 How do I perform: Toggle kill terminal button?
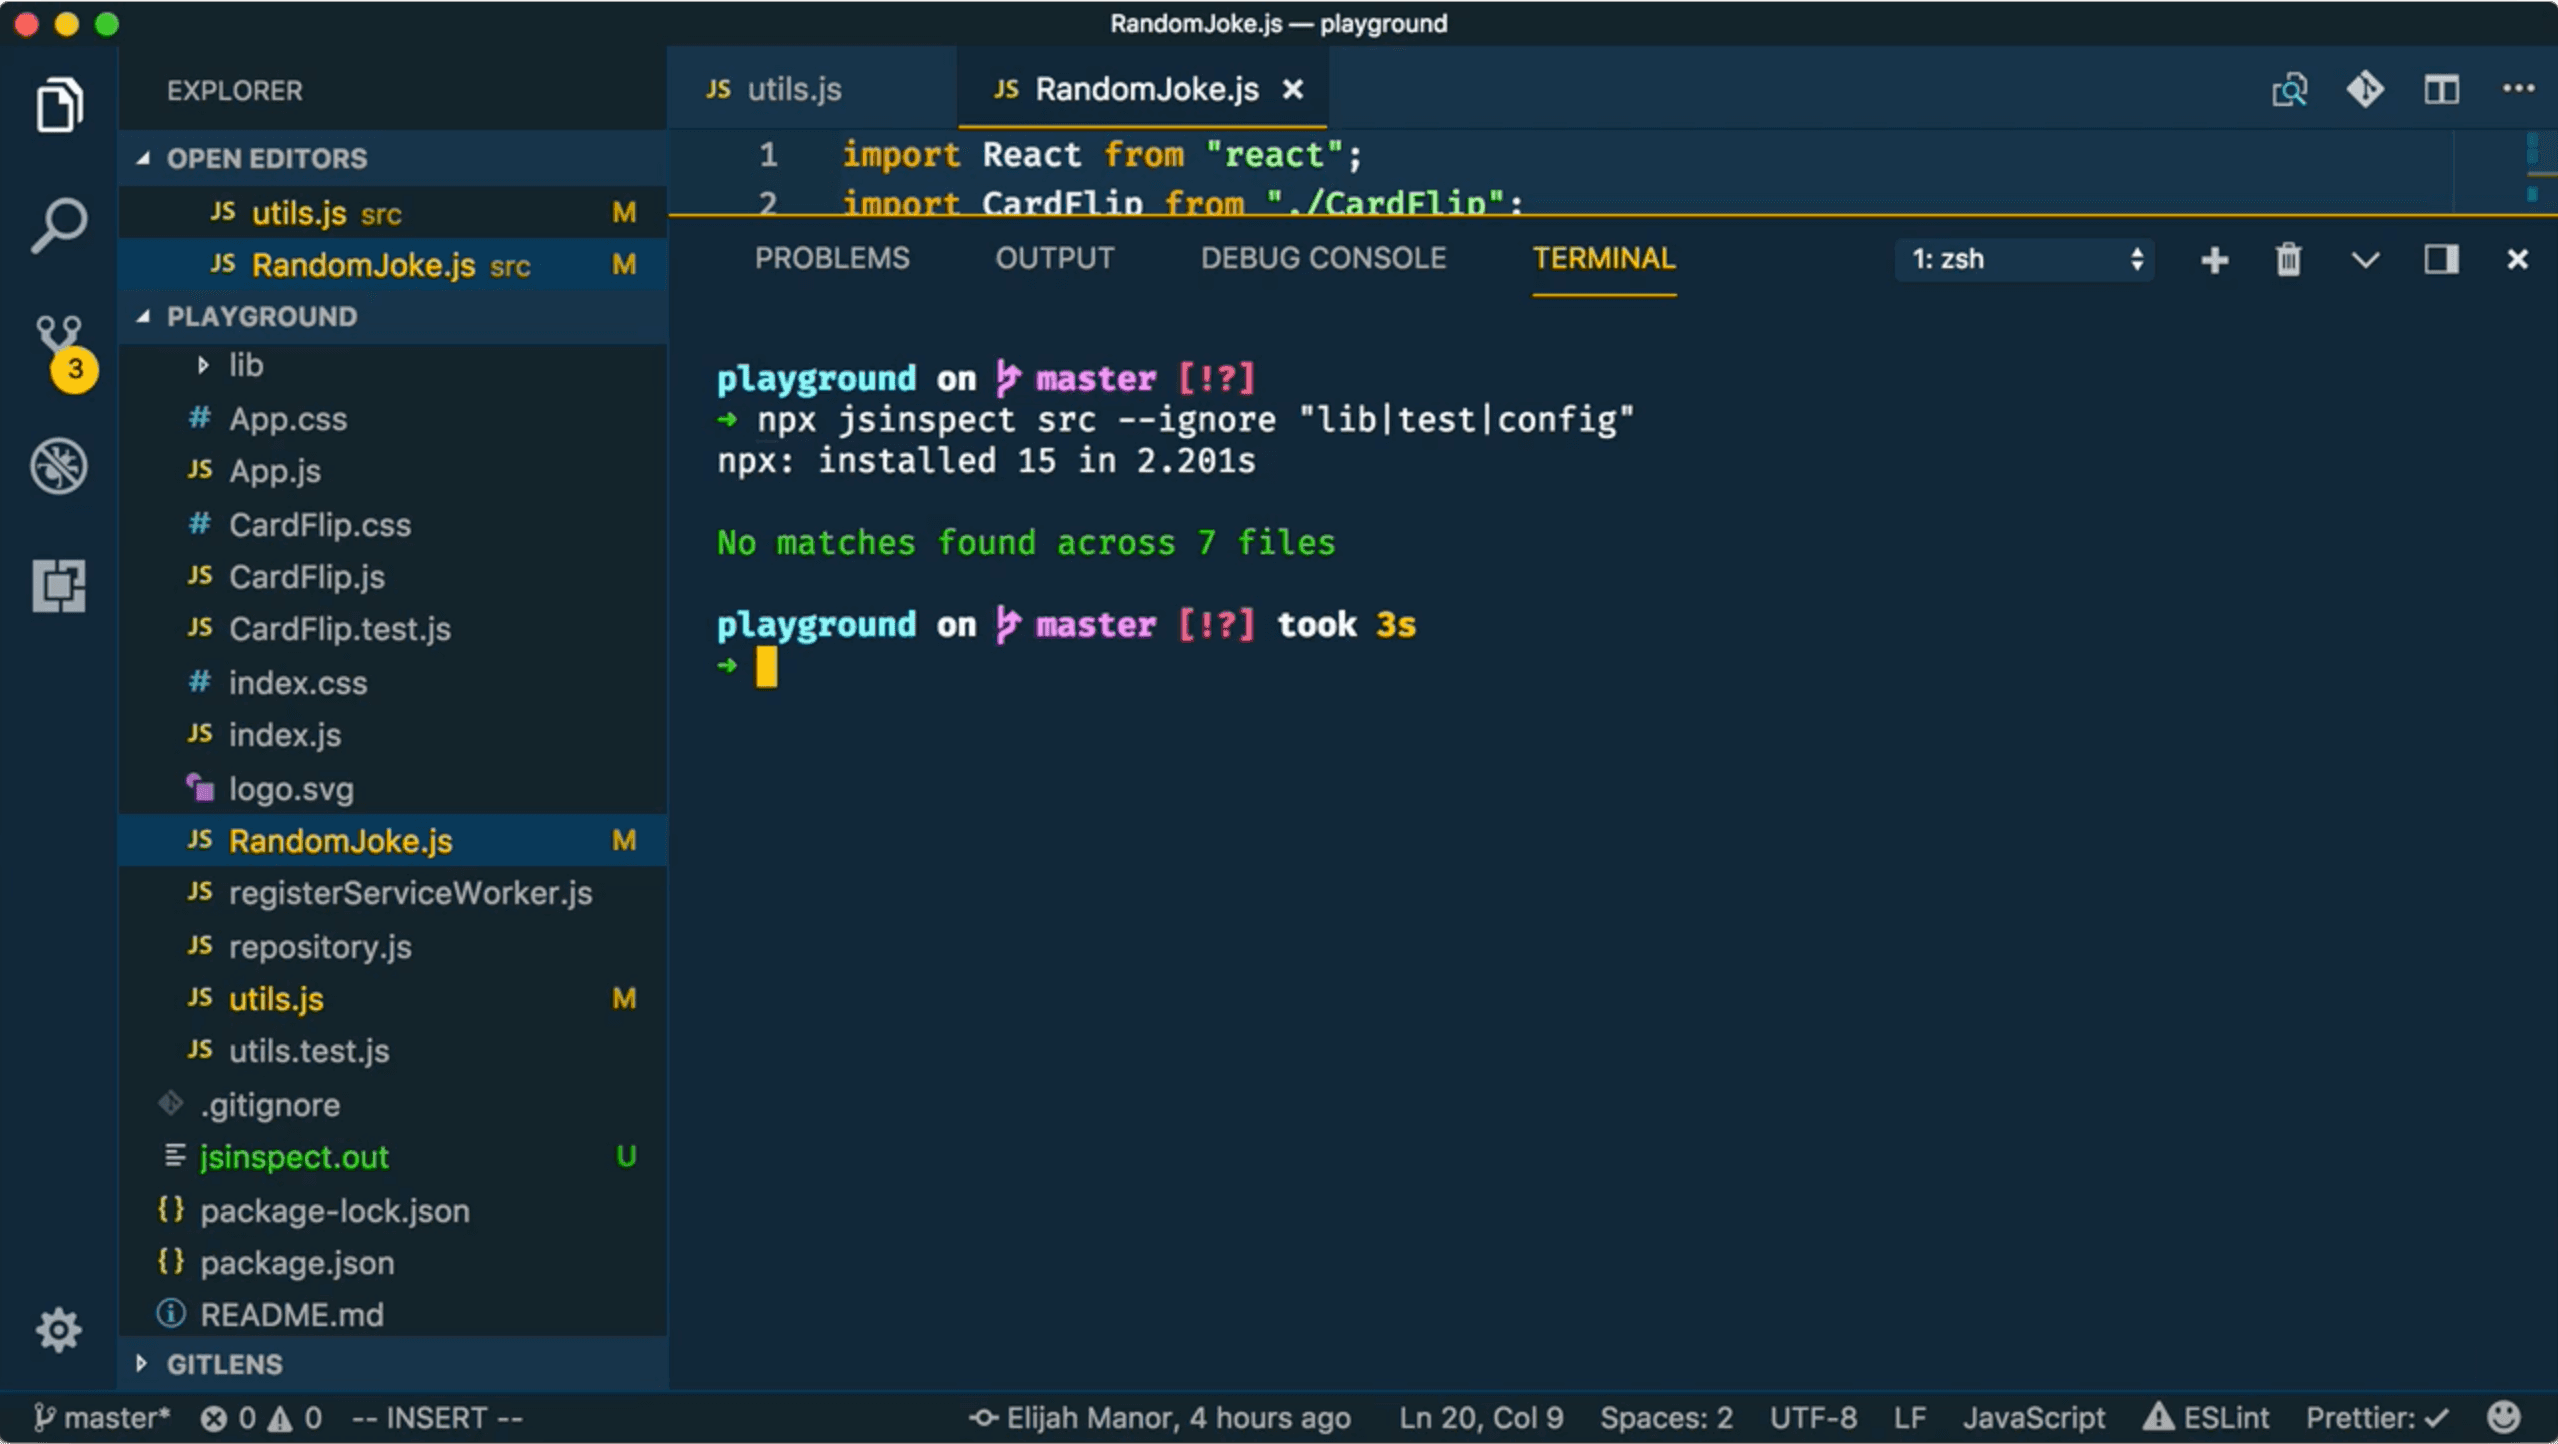[x=2287, y=258]
